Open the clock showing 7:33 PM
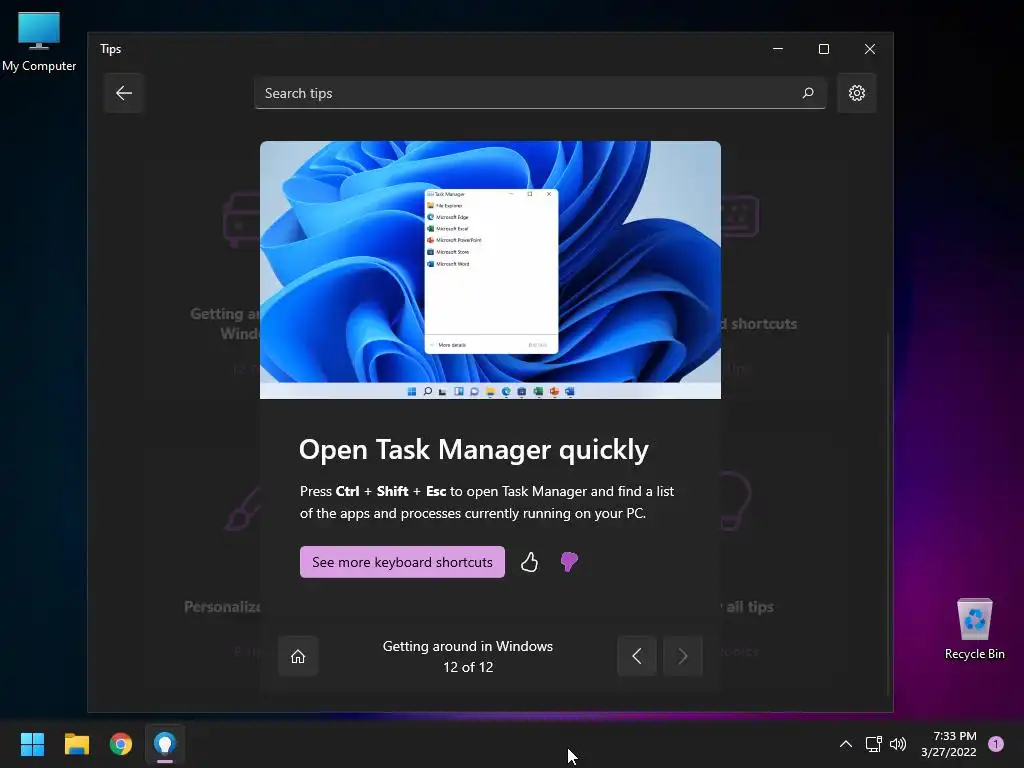The image size is (1024, 768). 949,744
